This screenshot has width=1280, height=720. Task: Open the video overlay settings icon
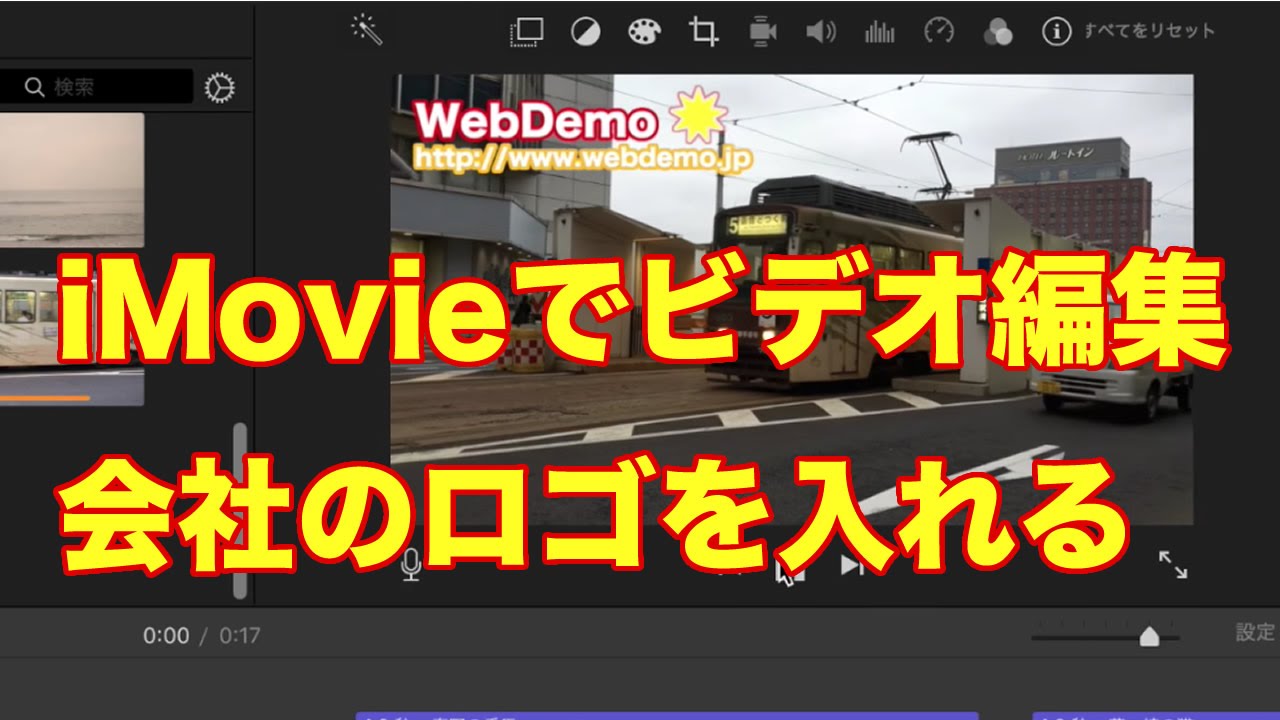(x=526, y=32)
